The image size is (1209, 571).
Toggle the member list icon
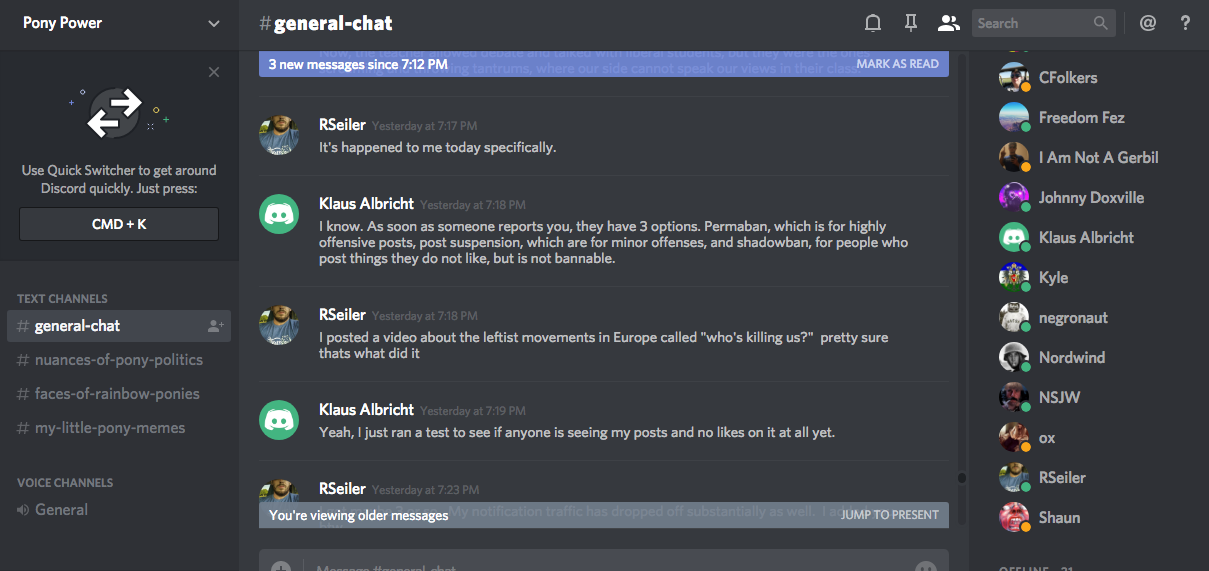click(x=948, y=23)
